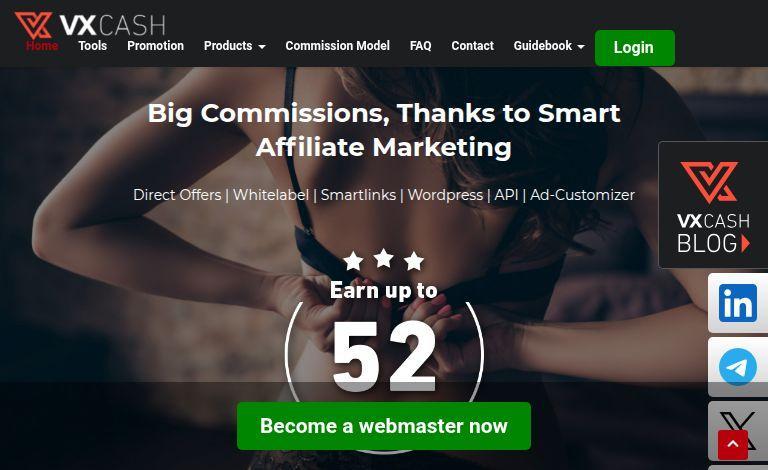Open the Commission Model page
768x470 pixels.
337,46
